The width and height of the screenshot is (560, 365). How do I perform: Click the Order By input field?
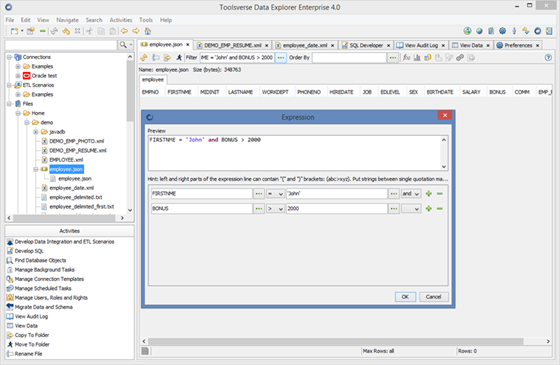pyautogui.click(x=349, y=58)
